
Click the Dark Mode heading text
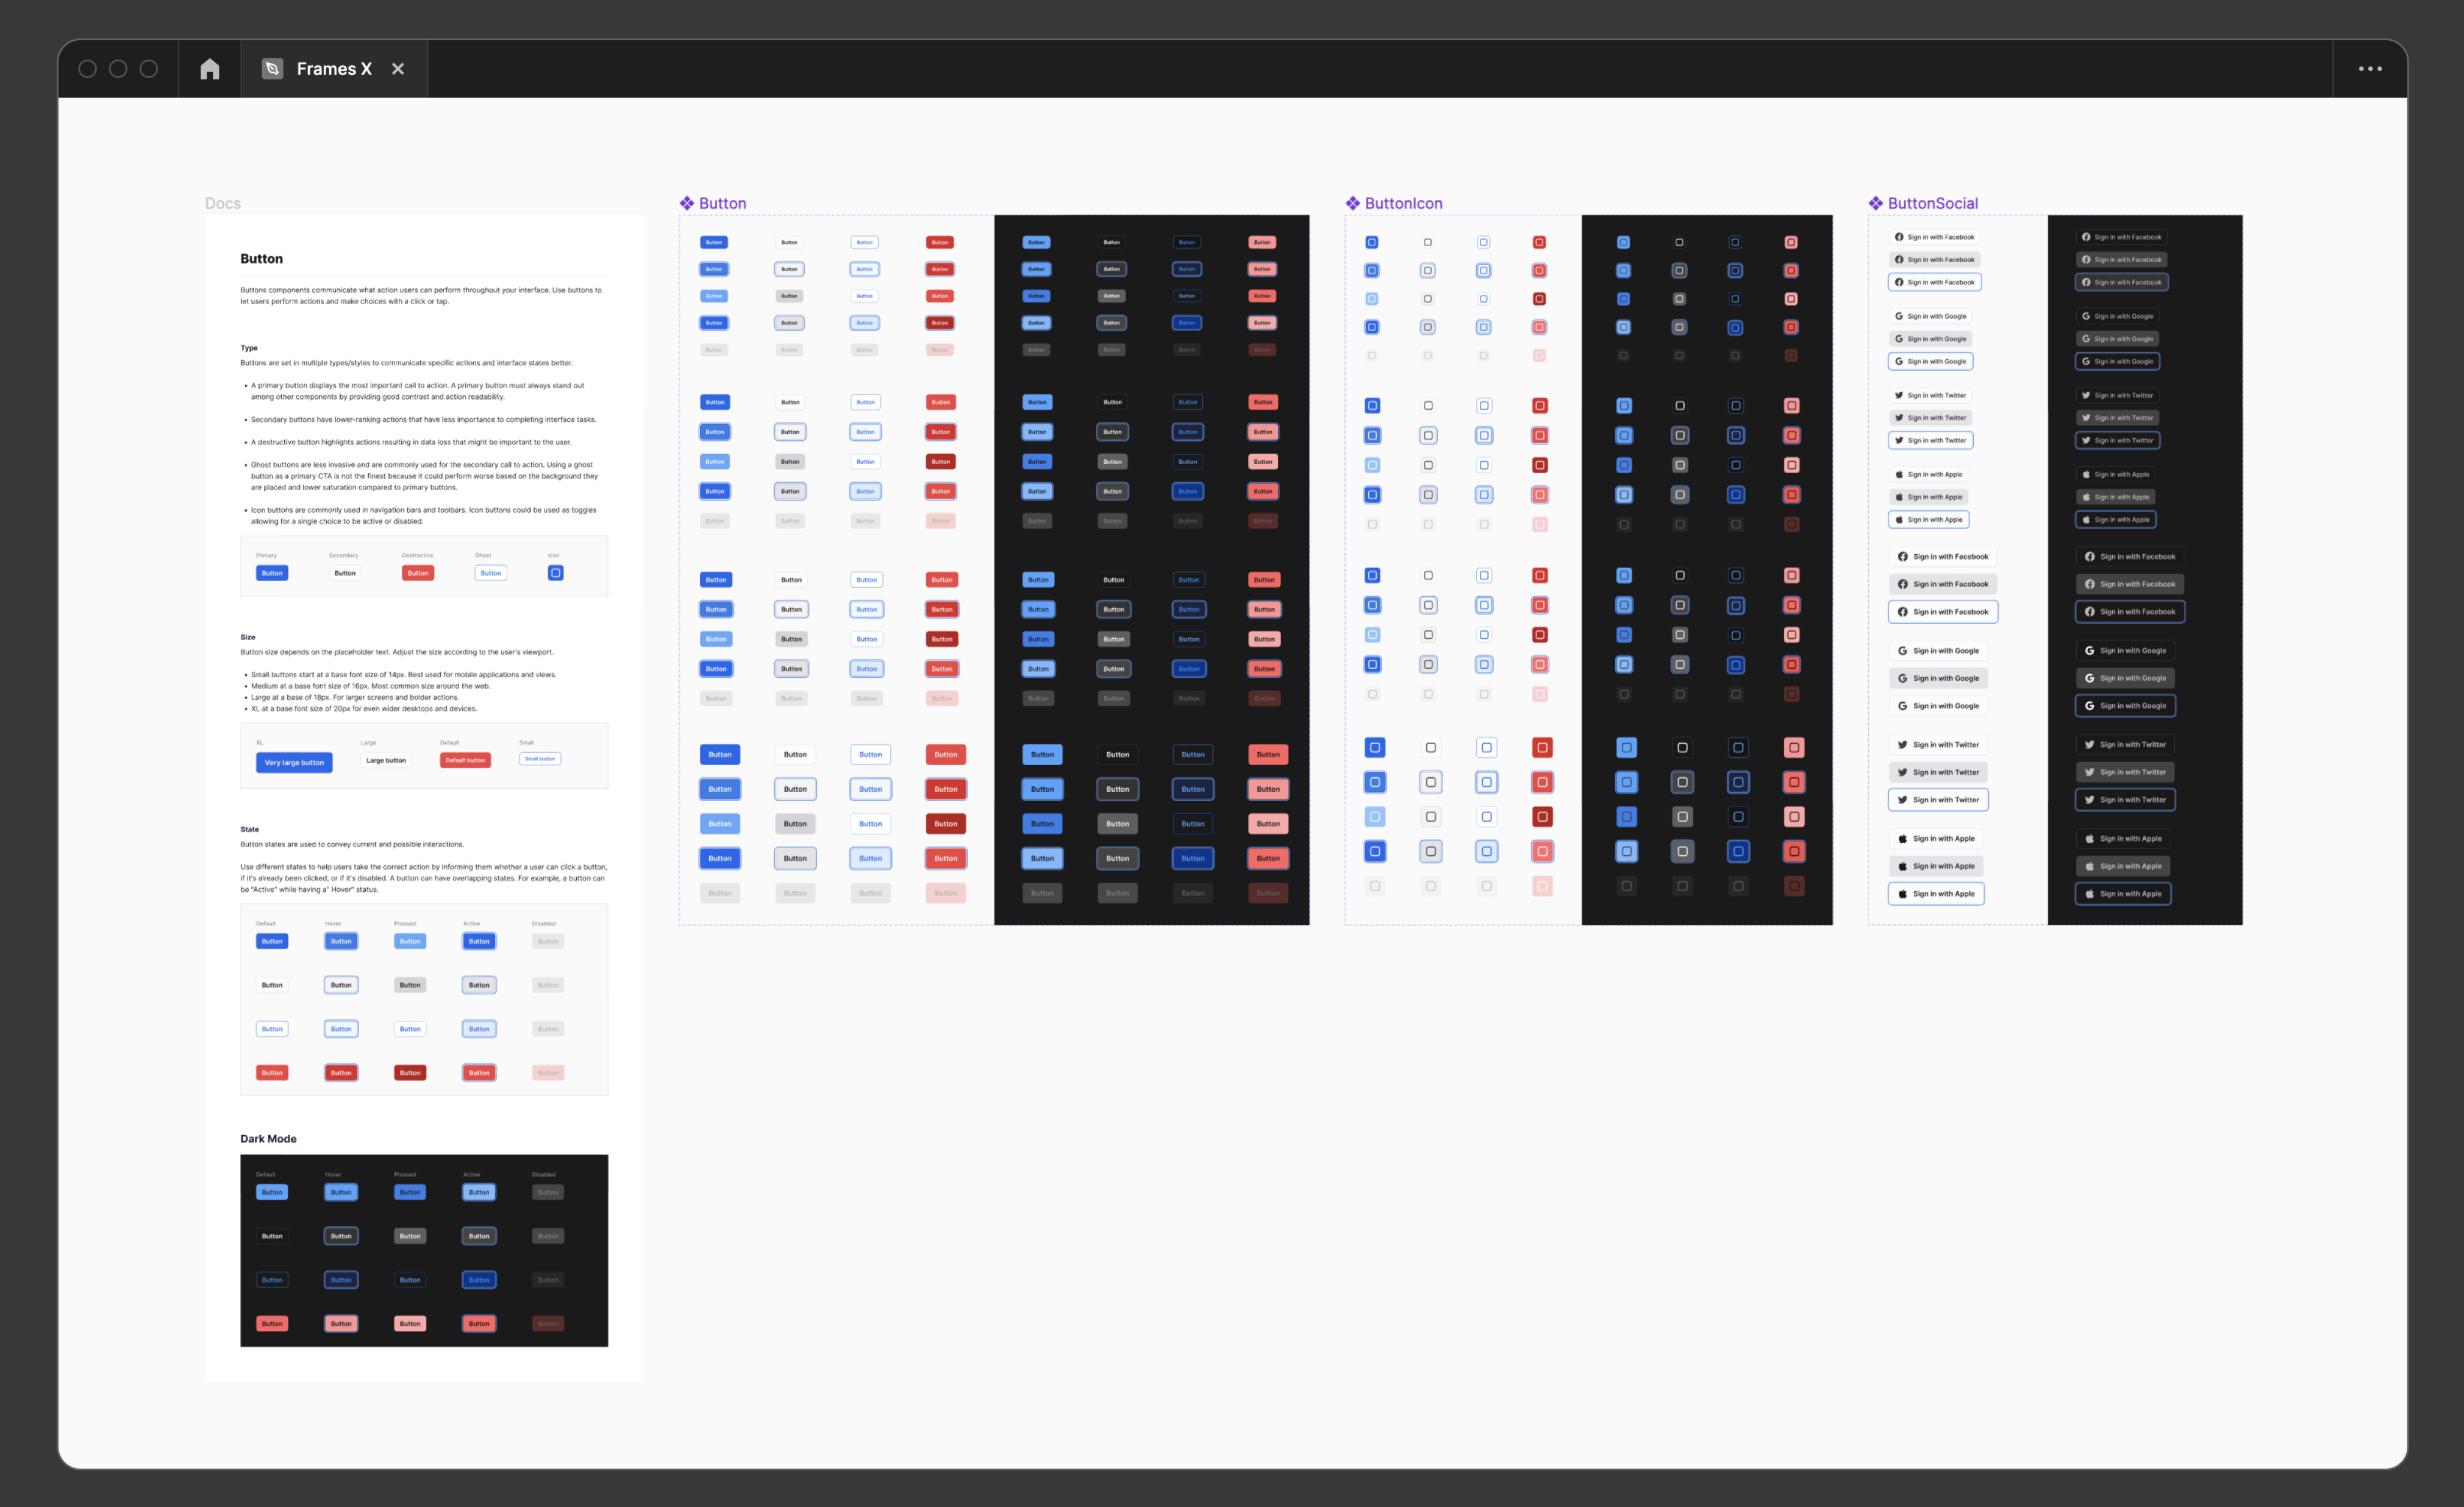coord(268,1138)
